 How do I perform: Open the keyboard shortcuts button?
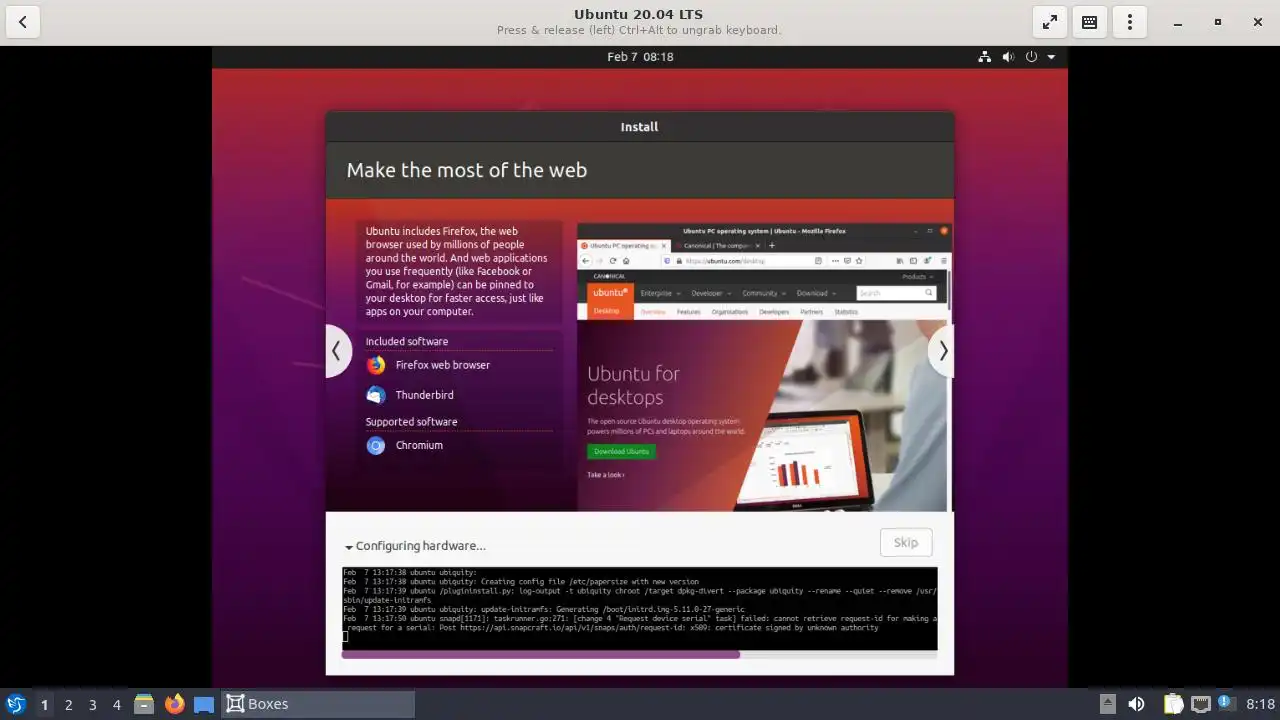pyautogui.click(x=1090, y=22)
